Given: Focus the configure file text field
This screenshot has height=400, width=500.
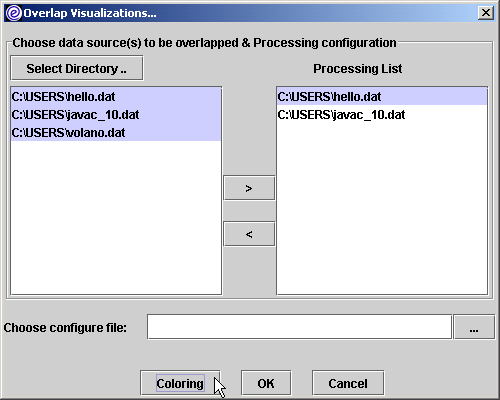Looking at the screenshot, I should 299,327.
